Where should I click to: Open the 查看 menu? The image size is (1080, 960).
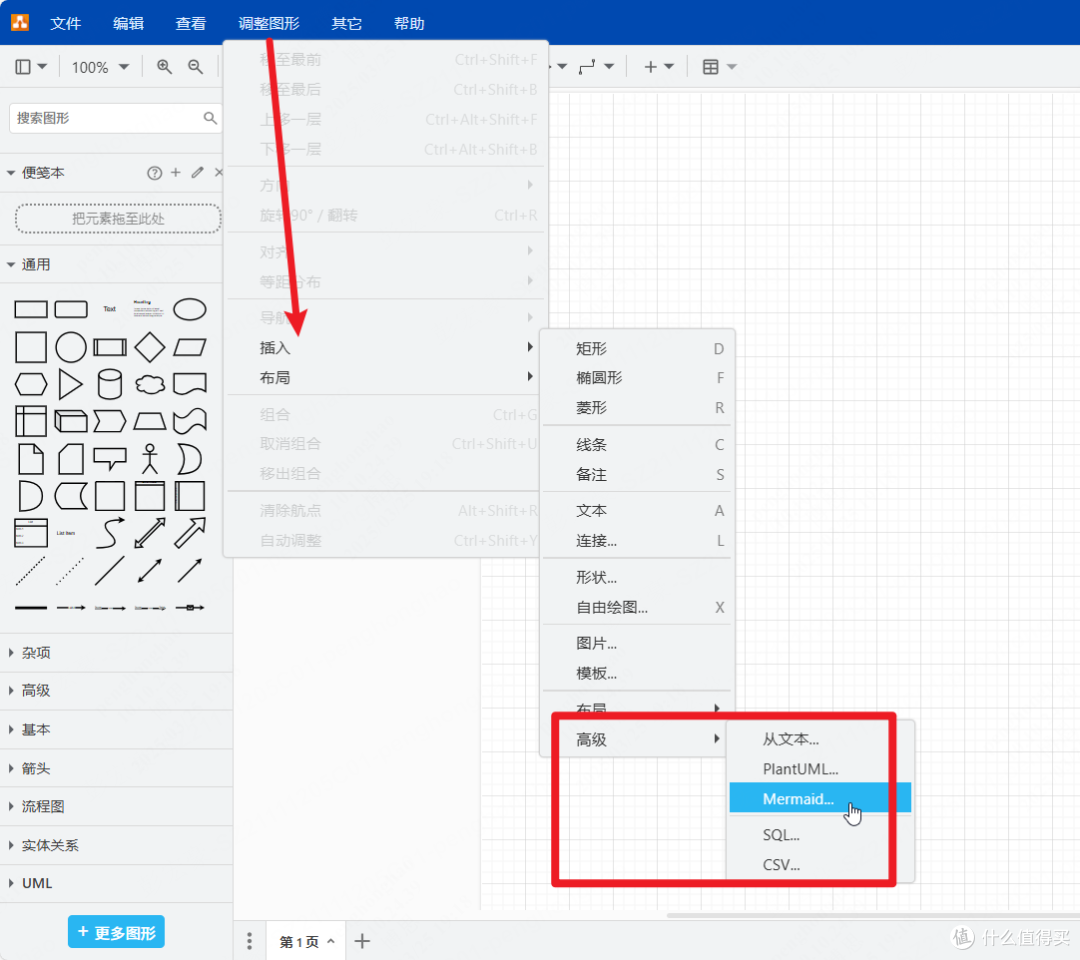[x=191, y=23]
